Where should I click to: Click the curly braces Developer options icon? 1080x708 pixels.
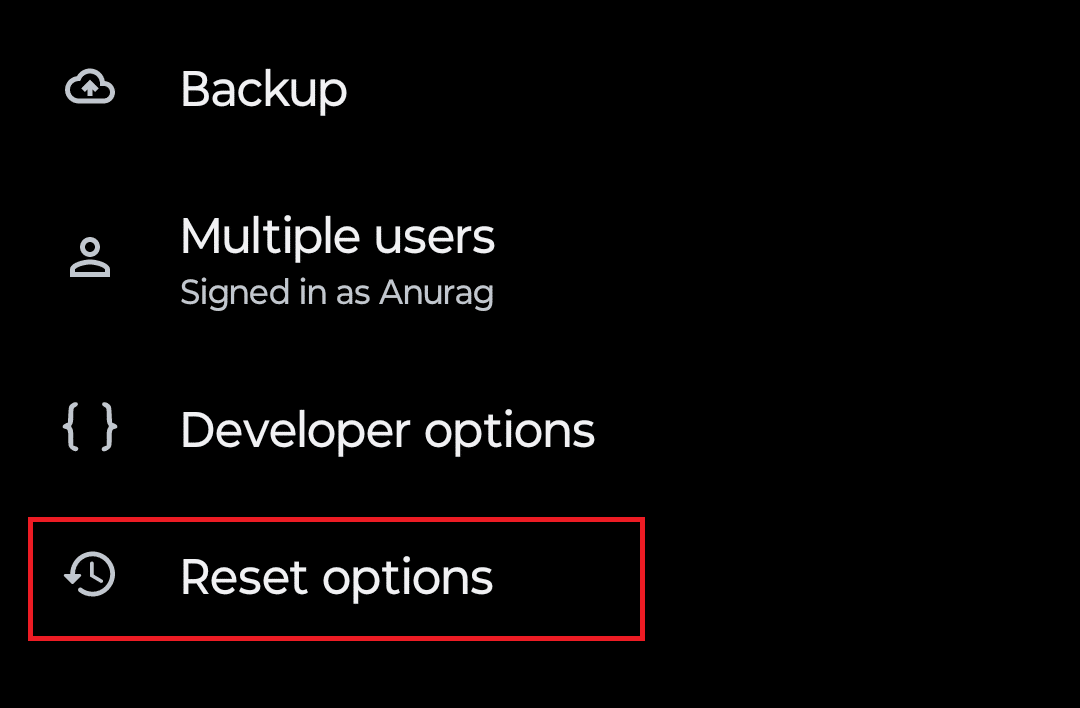[89, 429]
